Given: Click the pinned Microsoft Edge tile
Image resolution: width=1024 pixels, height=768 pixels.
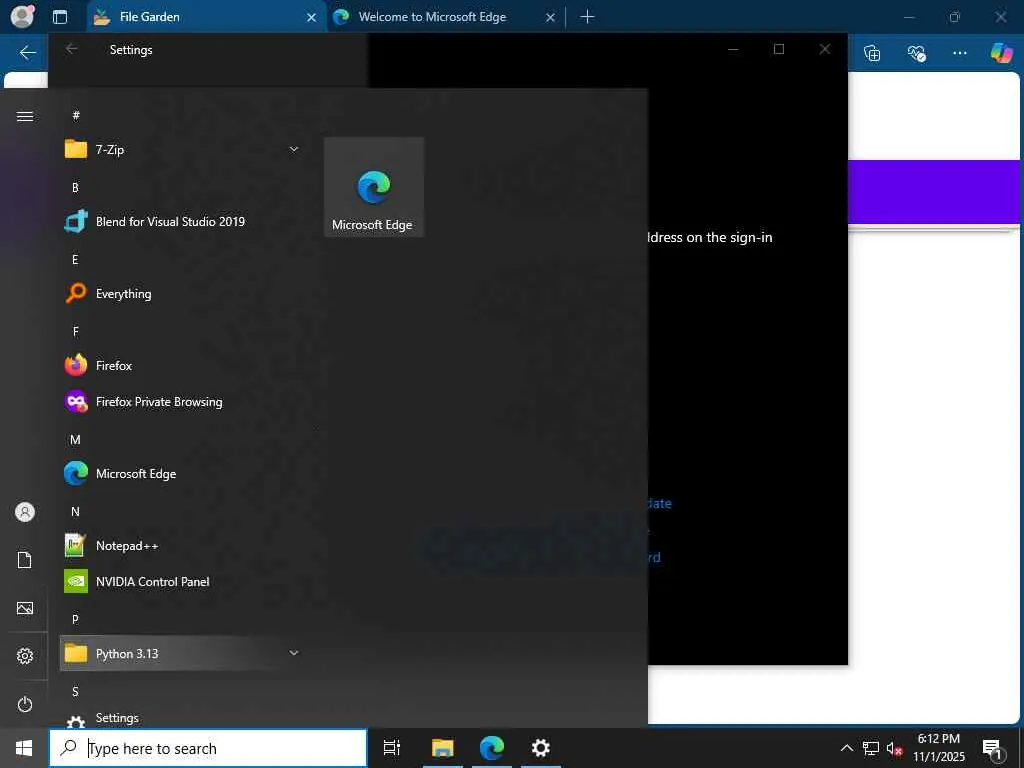Looking at the screenshot, I should point(374,187).
